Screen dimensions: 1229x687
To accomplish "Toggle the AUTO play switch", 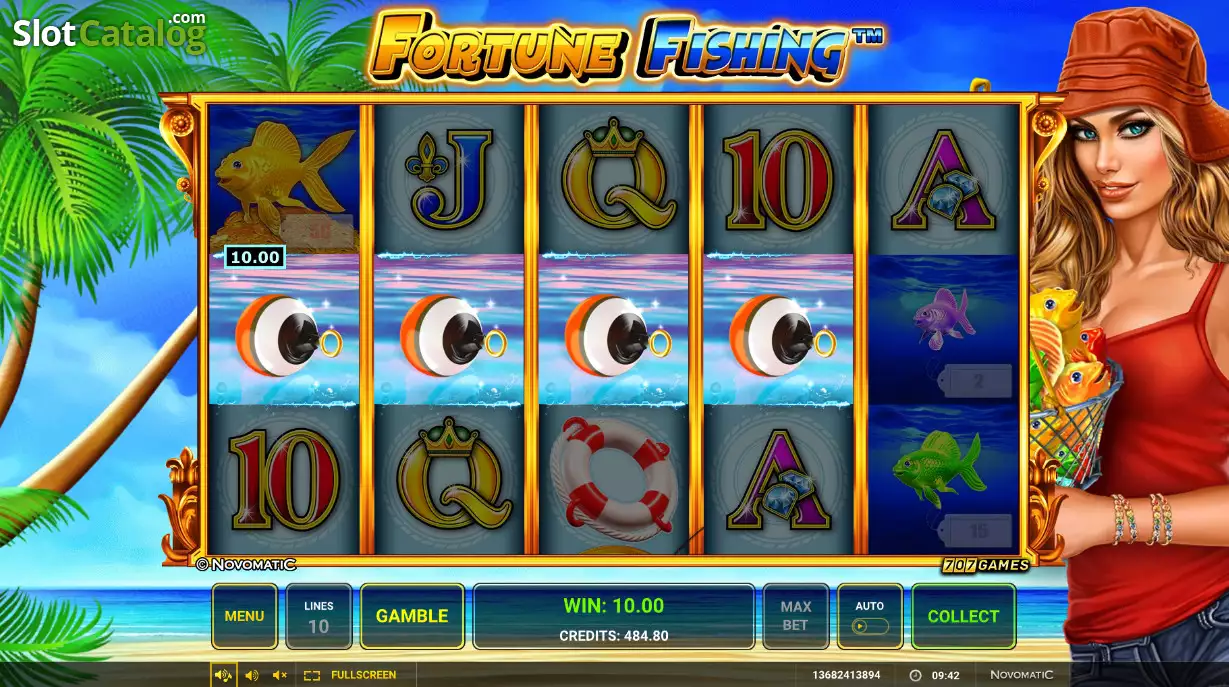I will (x=869, y=627).
